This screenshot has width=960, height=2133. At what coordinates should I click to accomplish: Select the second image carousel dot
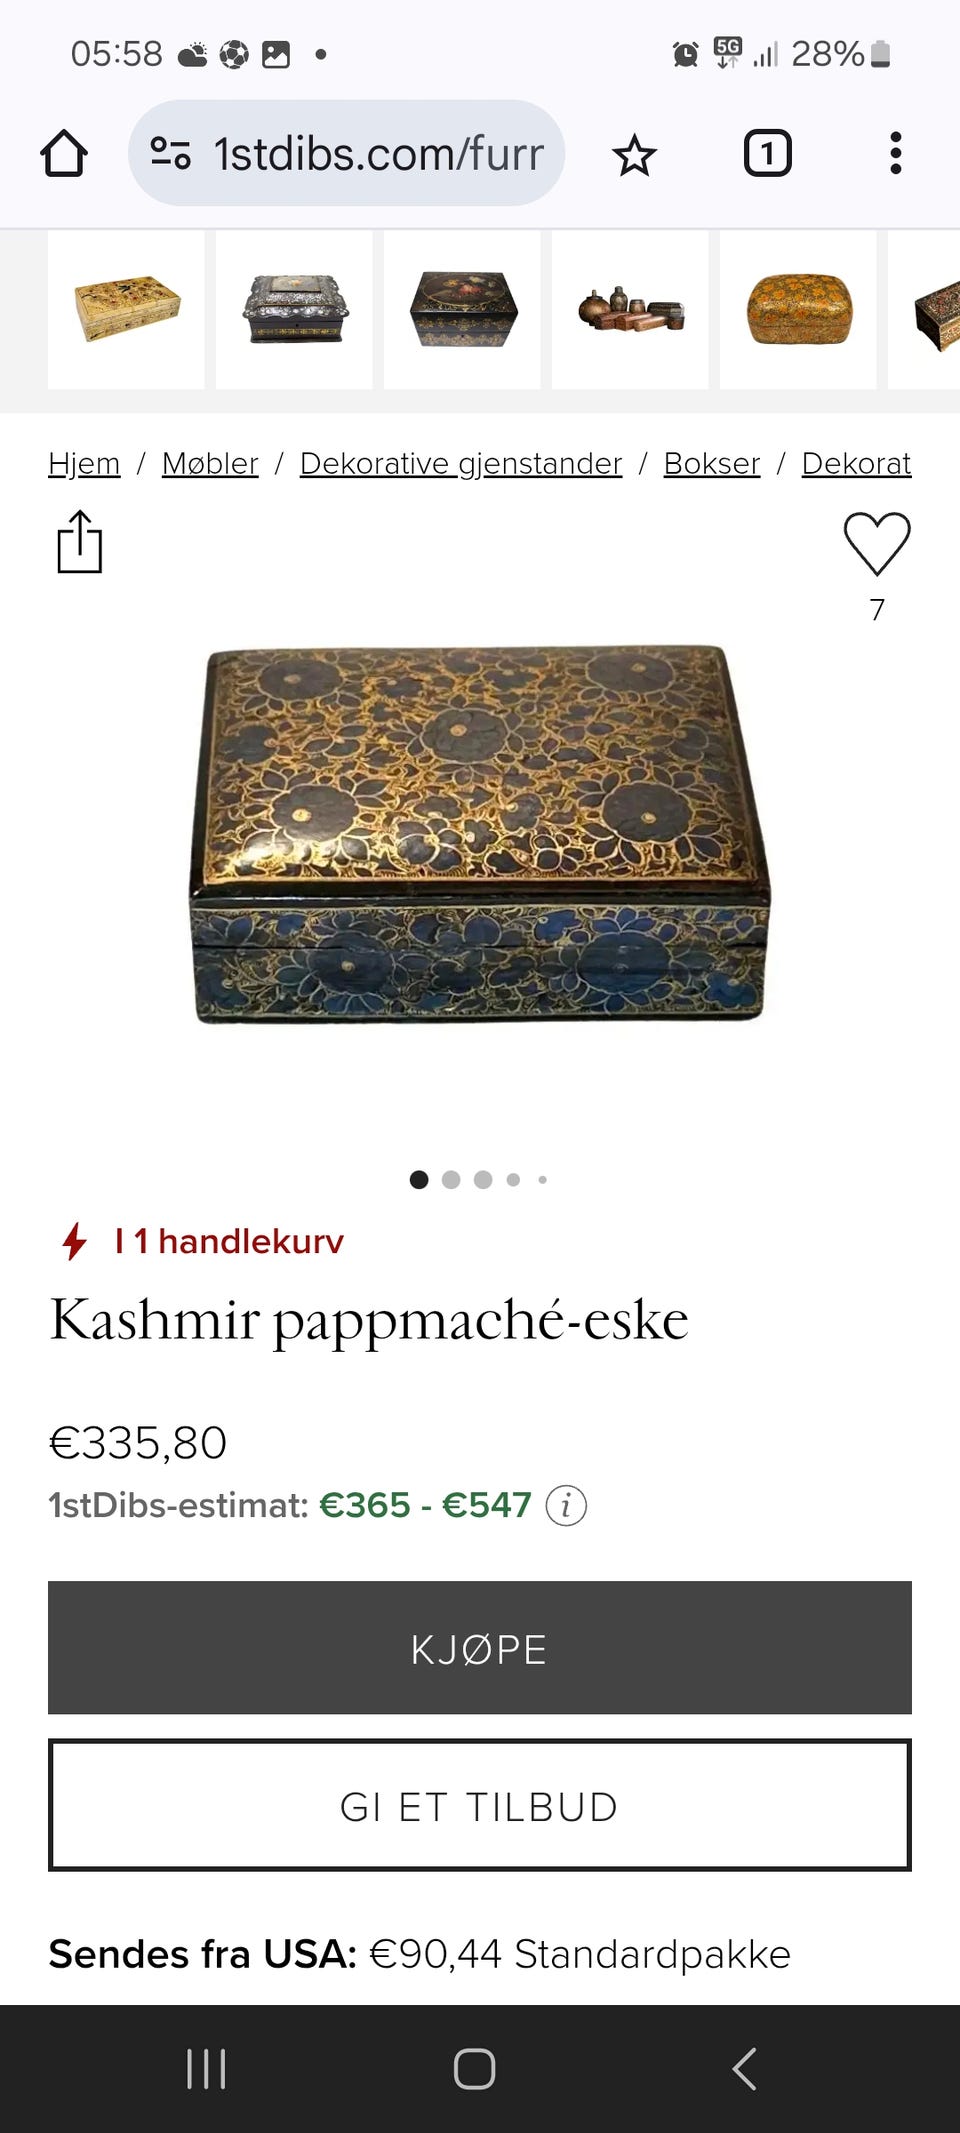(451, 1180)
